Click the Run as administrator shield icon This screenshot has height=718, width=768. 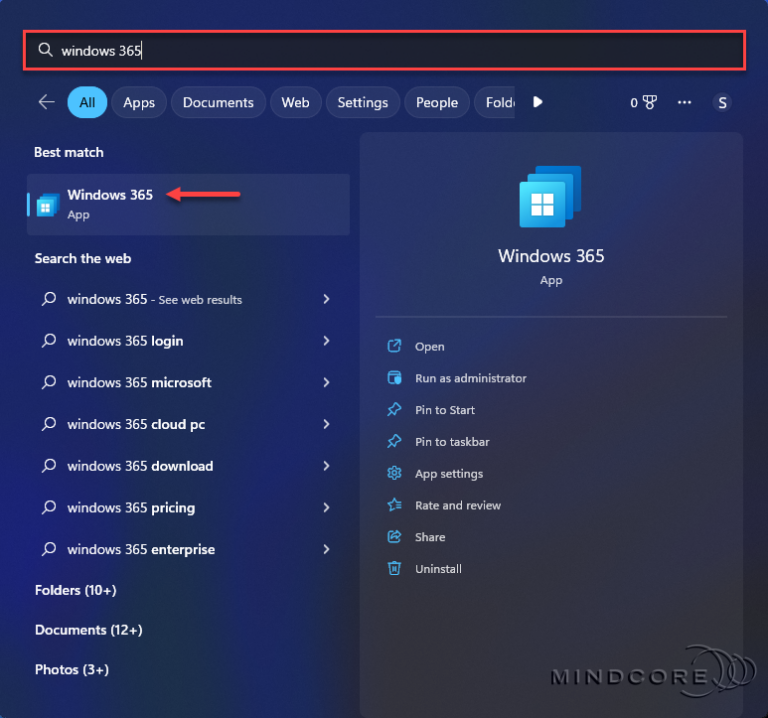394,378
